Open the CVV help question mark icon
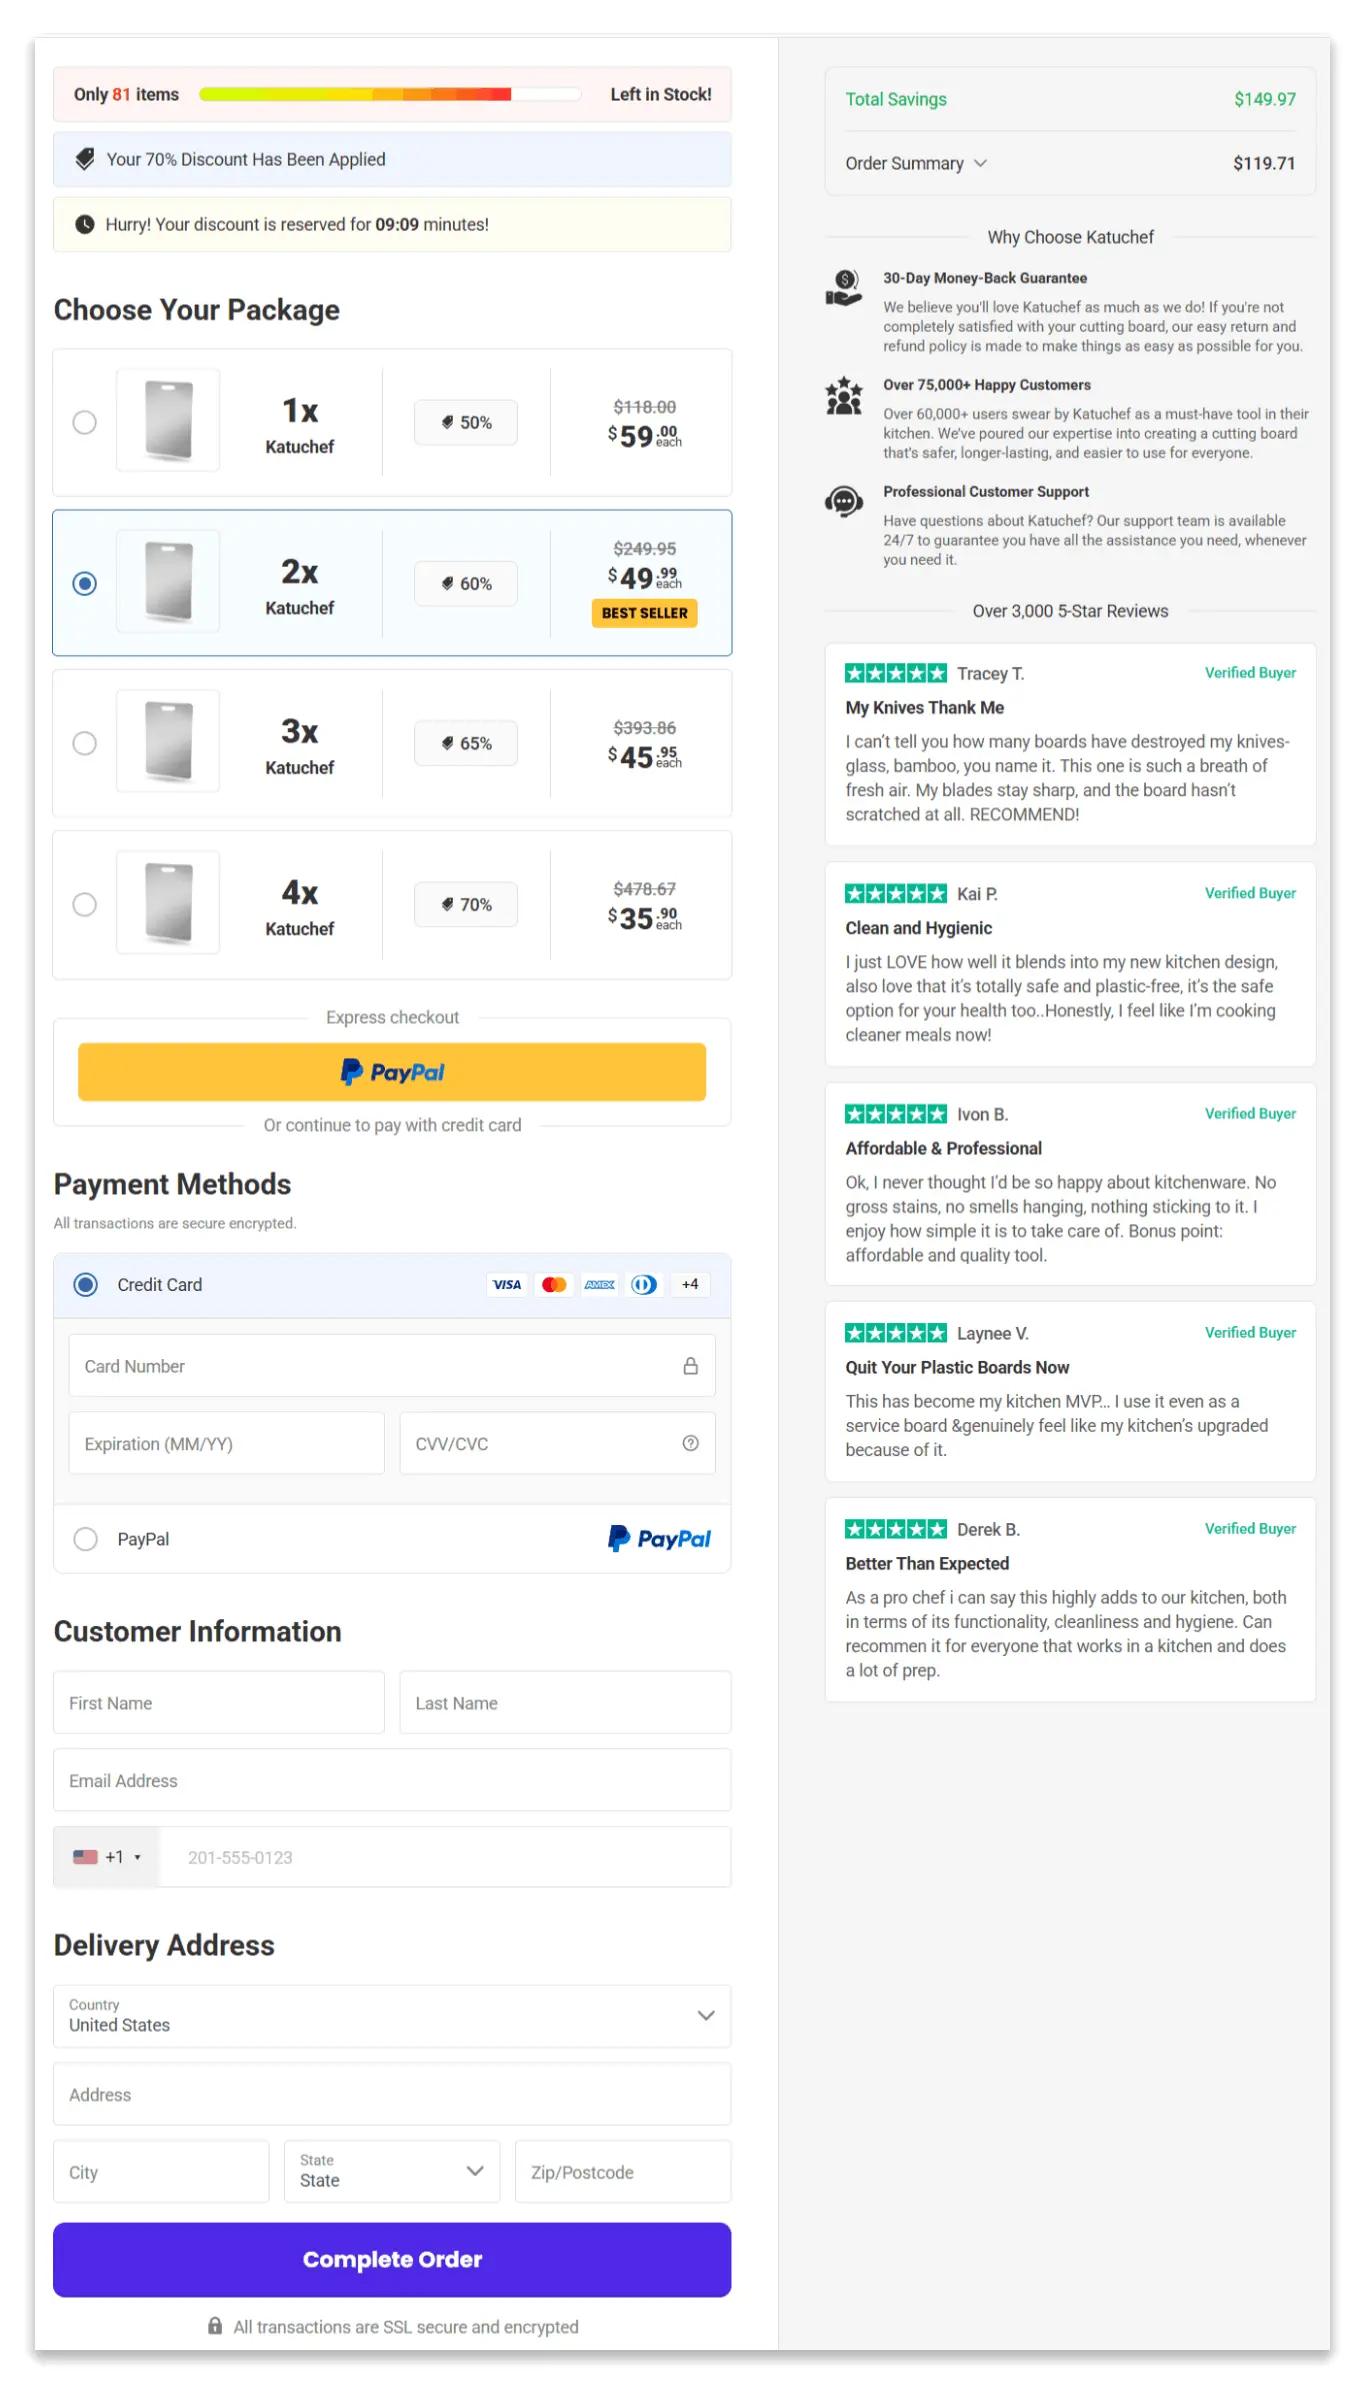1365x2385 pixels. [x=691, y=1443]
